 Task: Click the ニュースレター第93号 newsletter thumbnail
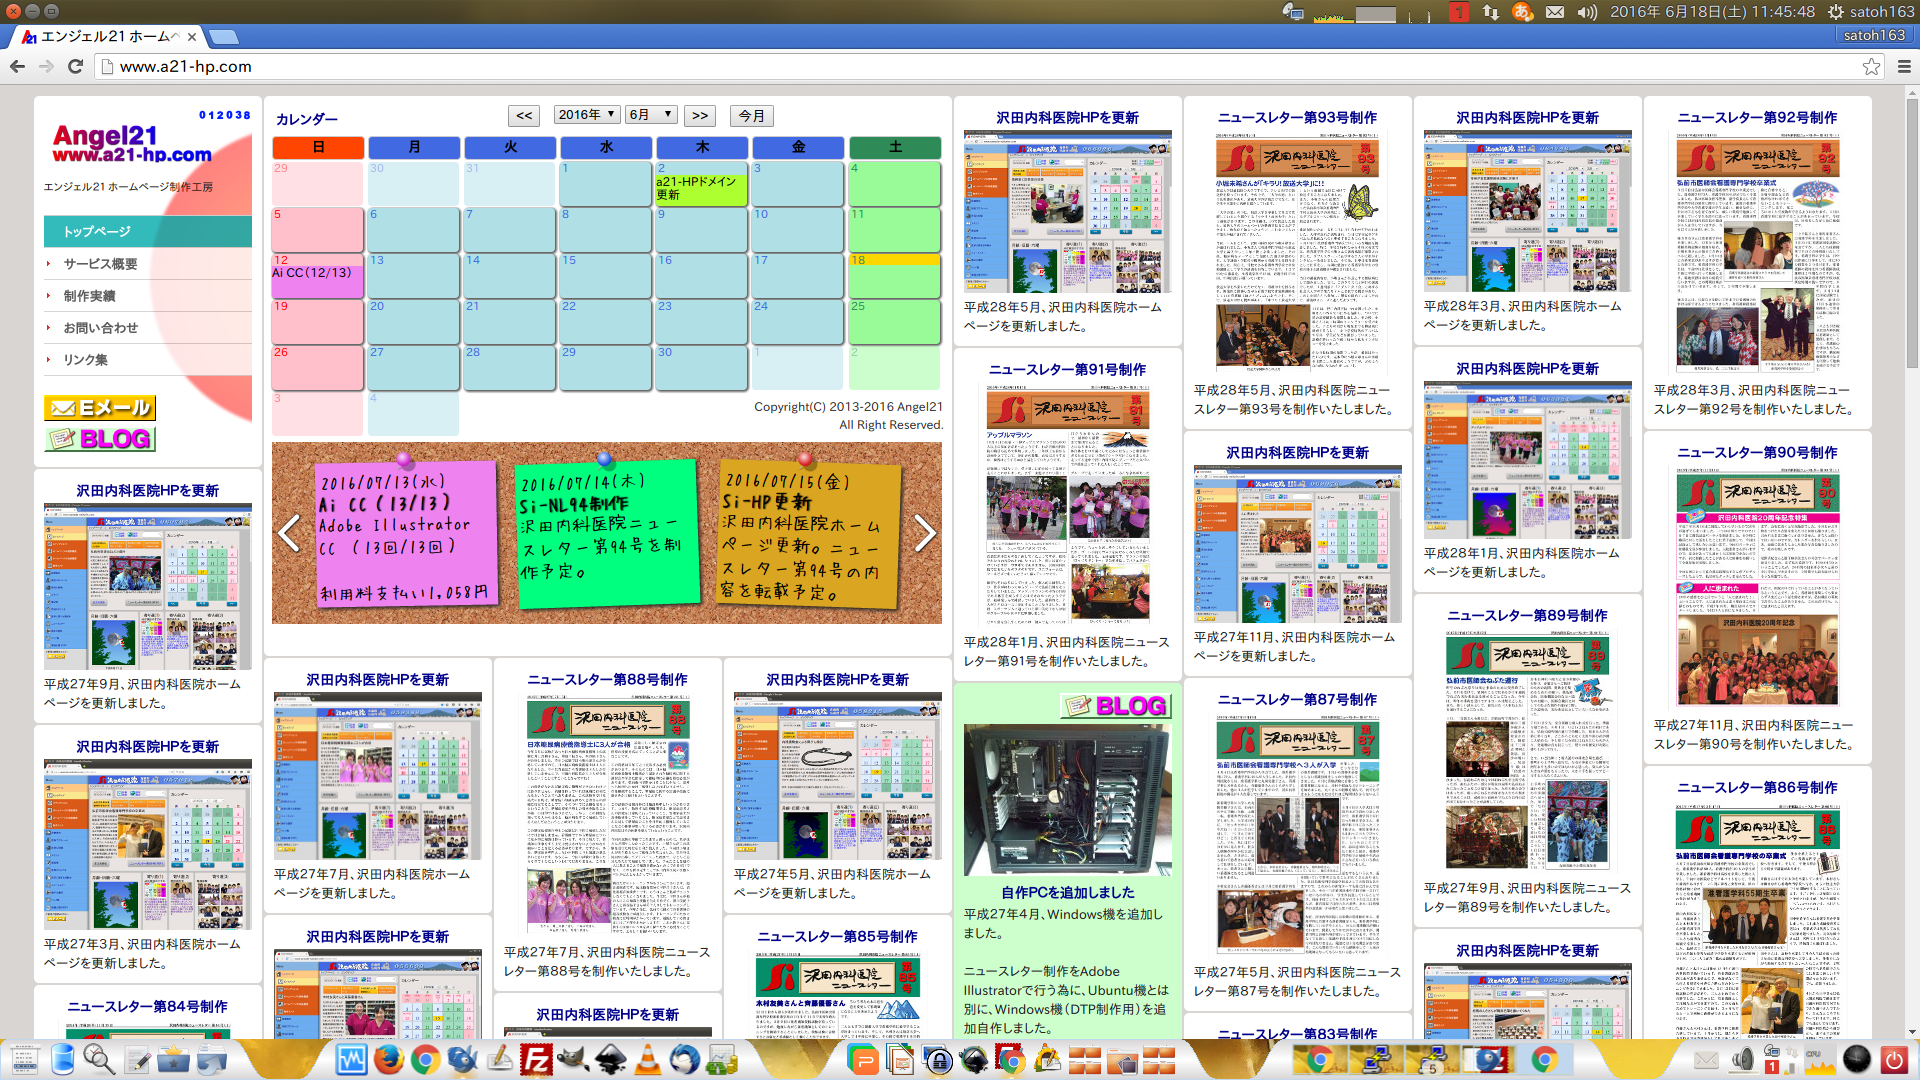[x=1297, y=254]
